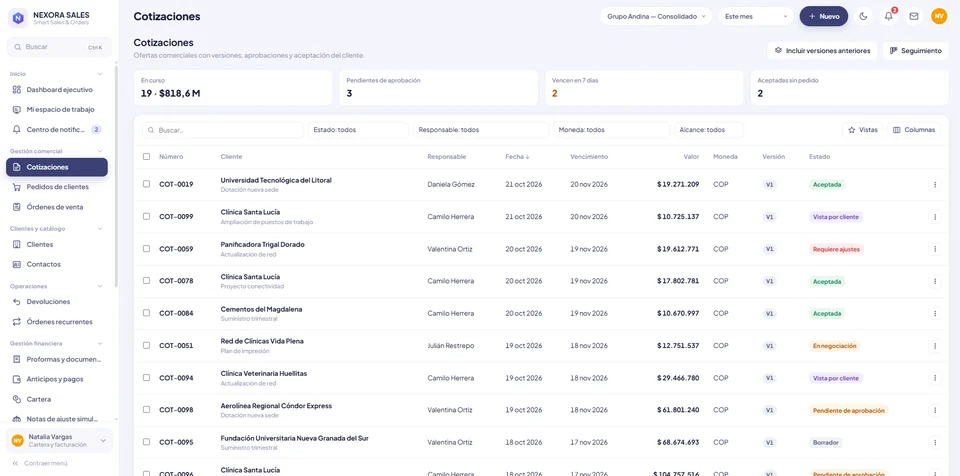Open Centro de notificaciones menu item

(57, 130)
